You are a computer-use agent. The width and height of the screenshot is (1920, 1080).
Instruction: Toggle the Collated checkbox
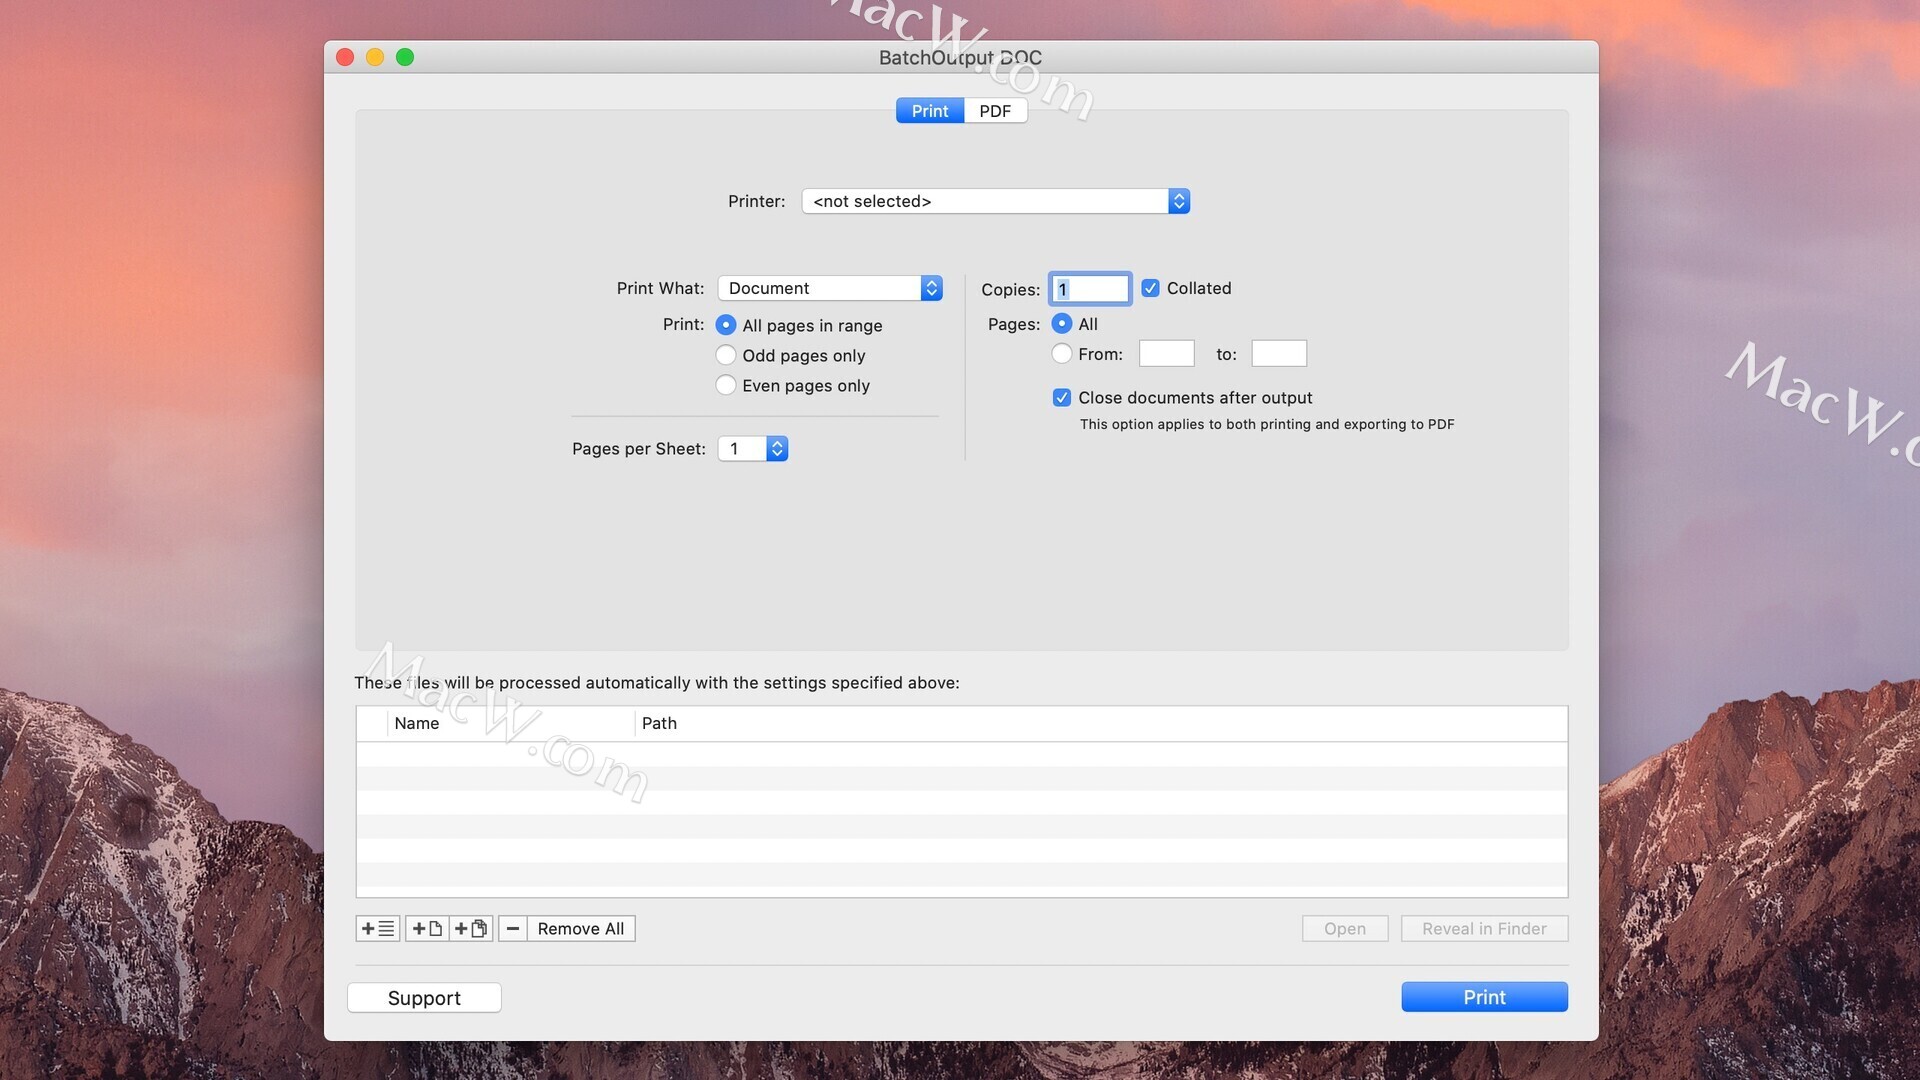tap(1151, 288)
